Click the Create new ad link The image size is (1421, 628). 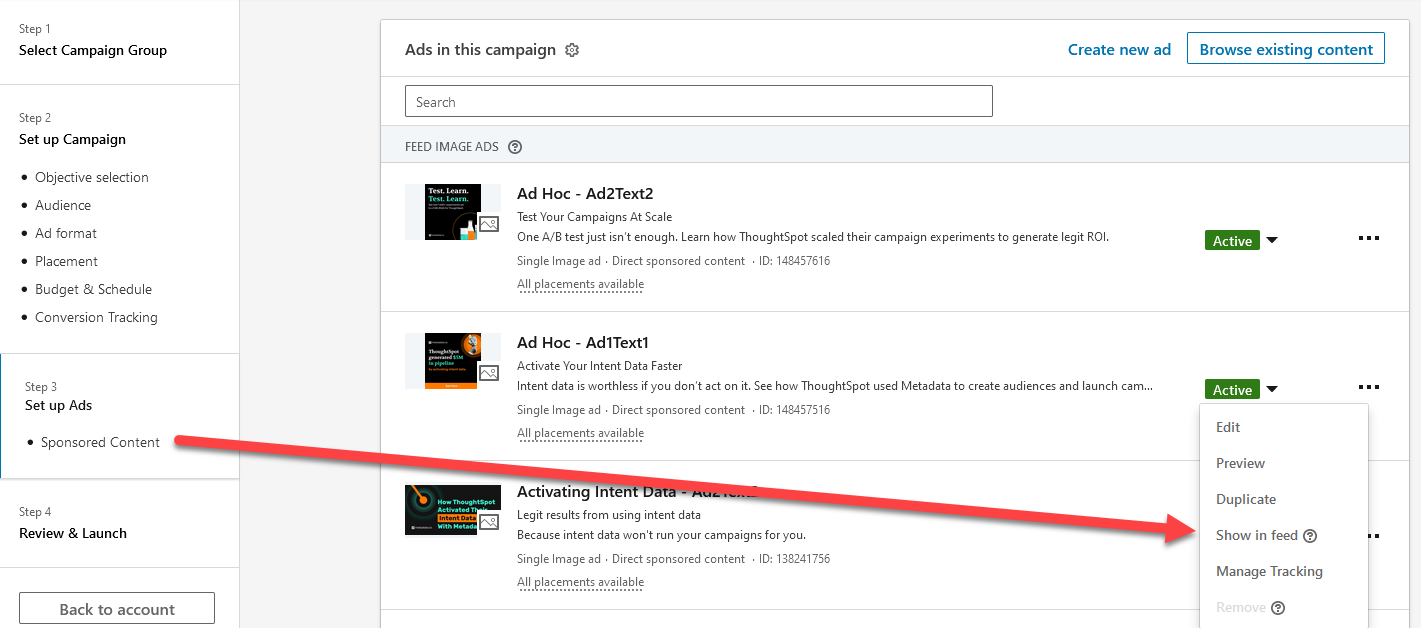[1118, 49]
